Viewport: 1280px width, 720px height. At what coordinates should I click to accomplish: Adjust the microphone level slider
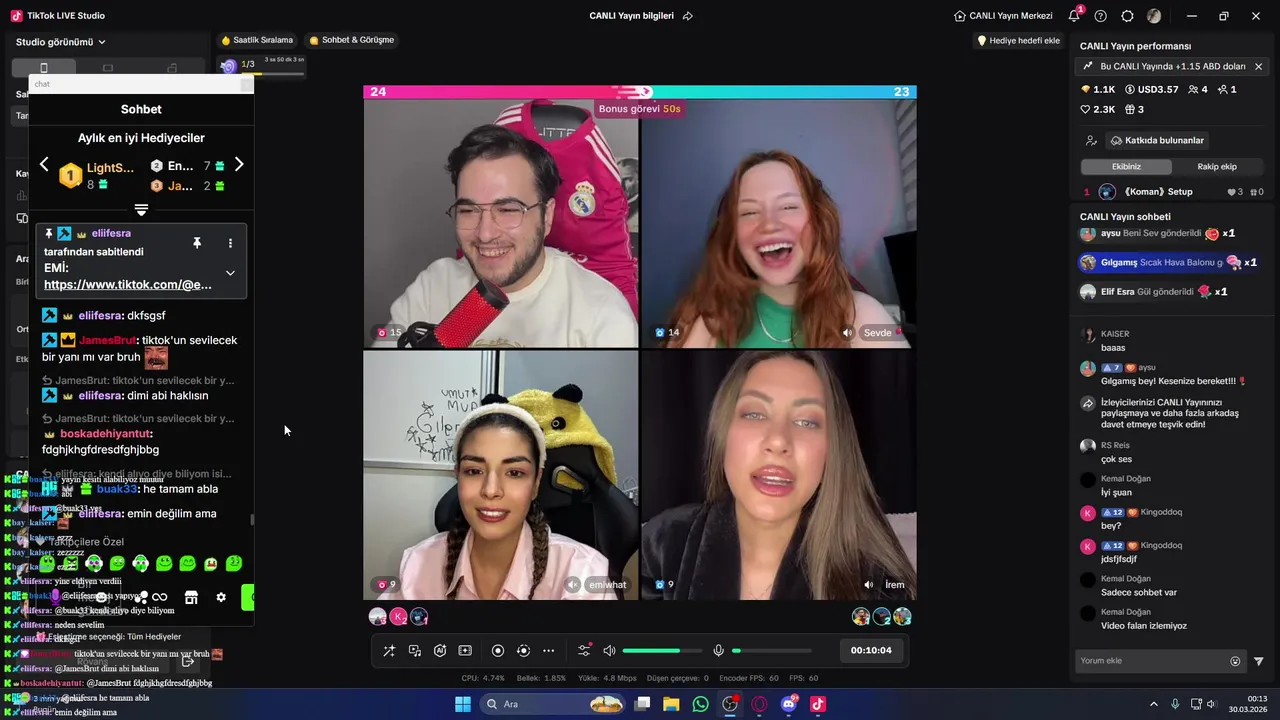click(772, 651)
